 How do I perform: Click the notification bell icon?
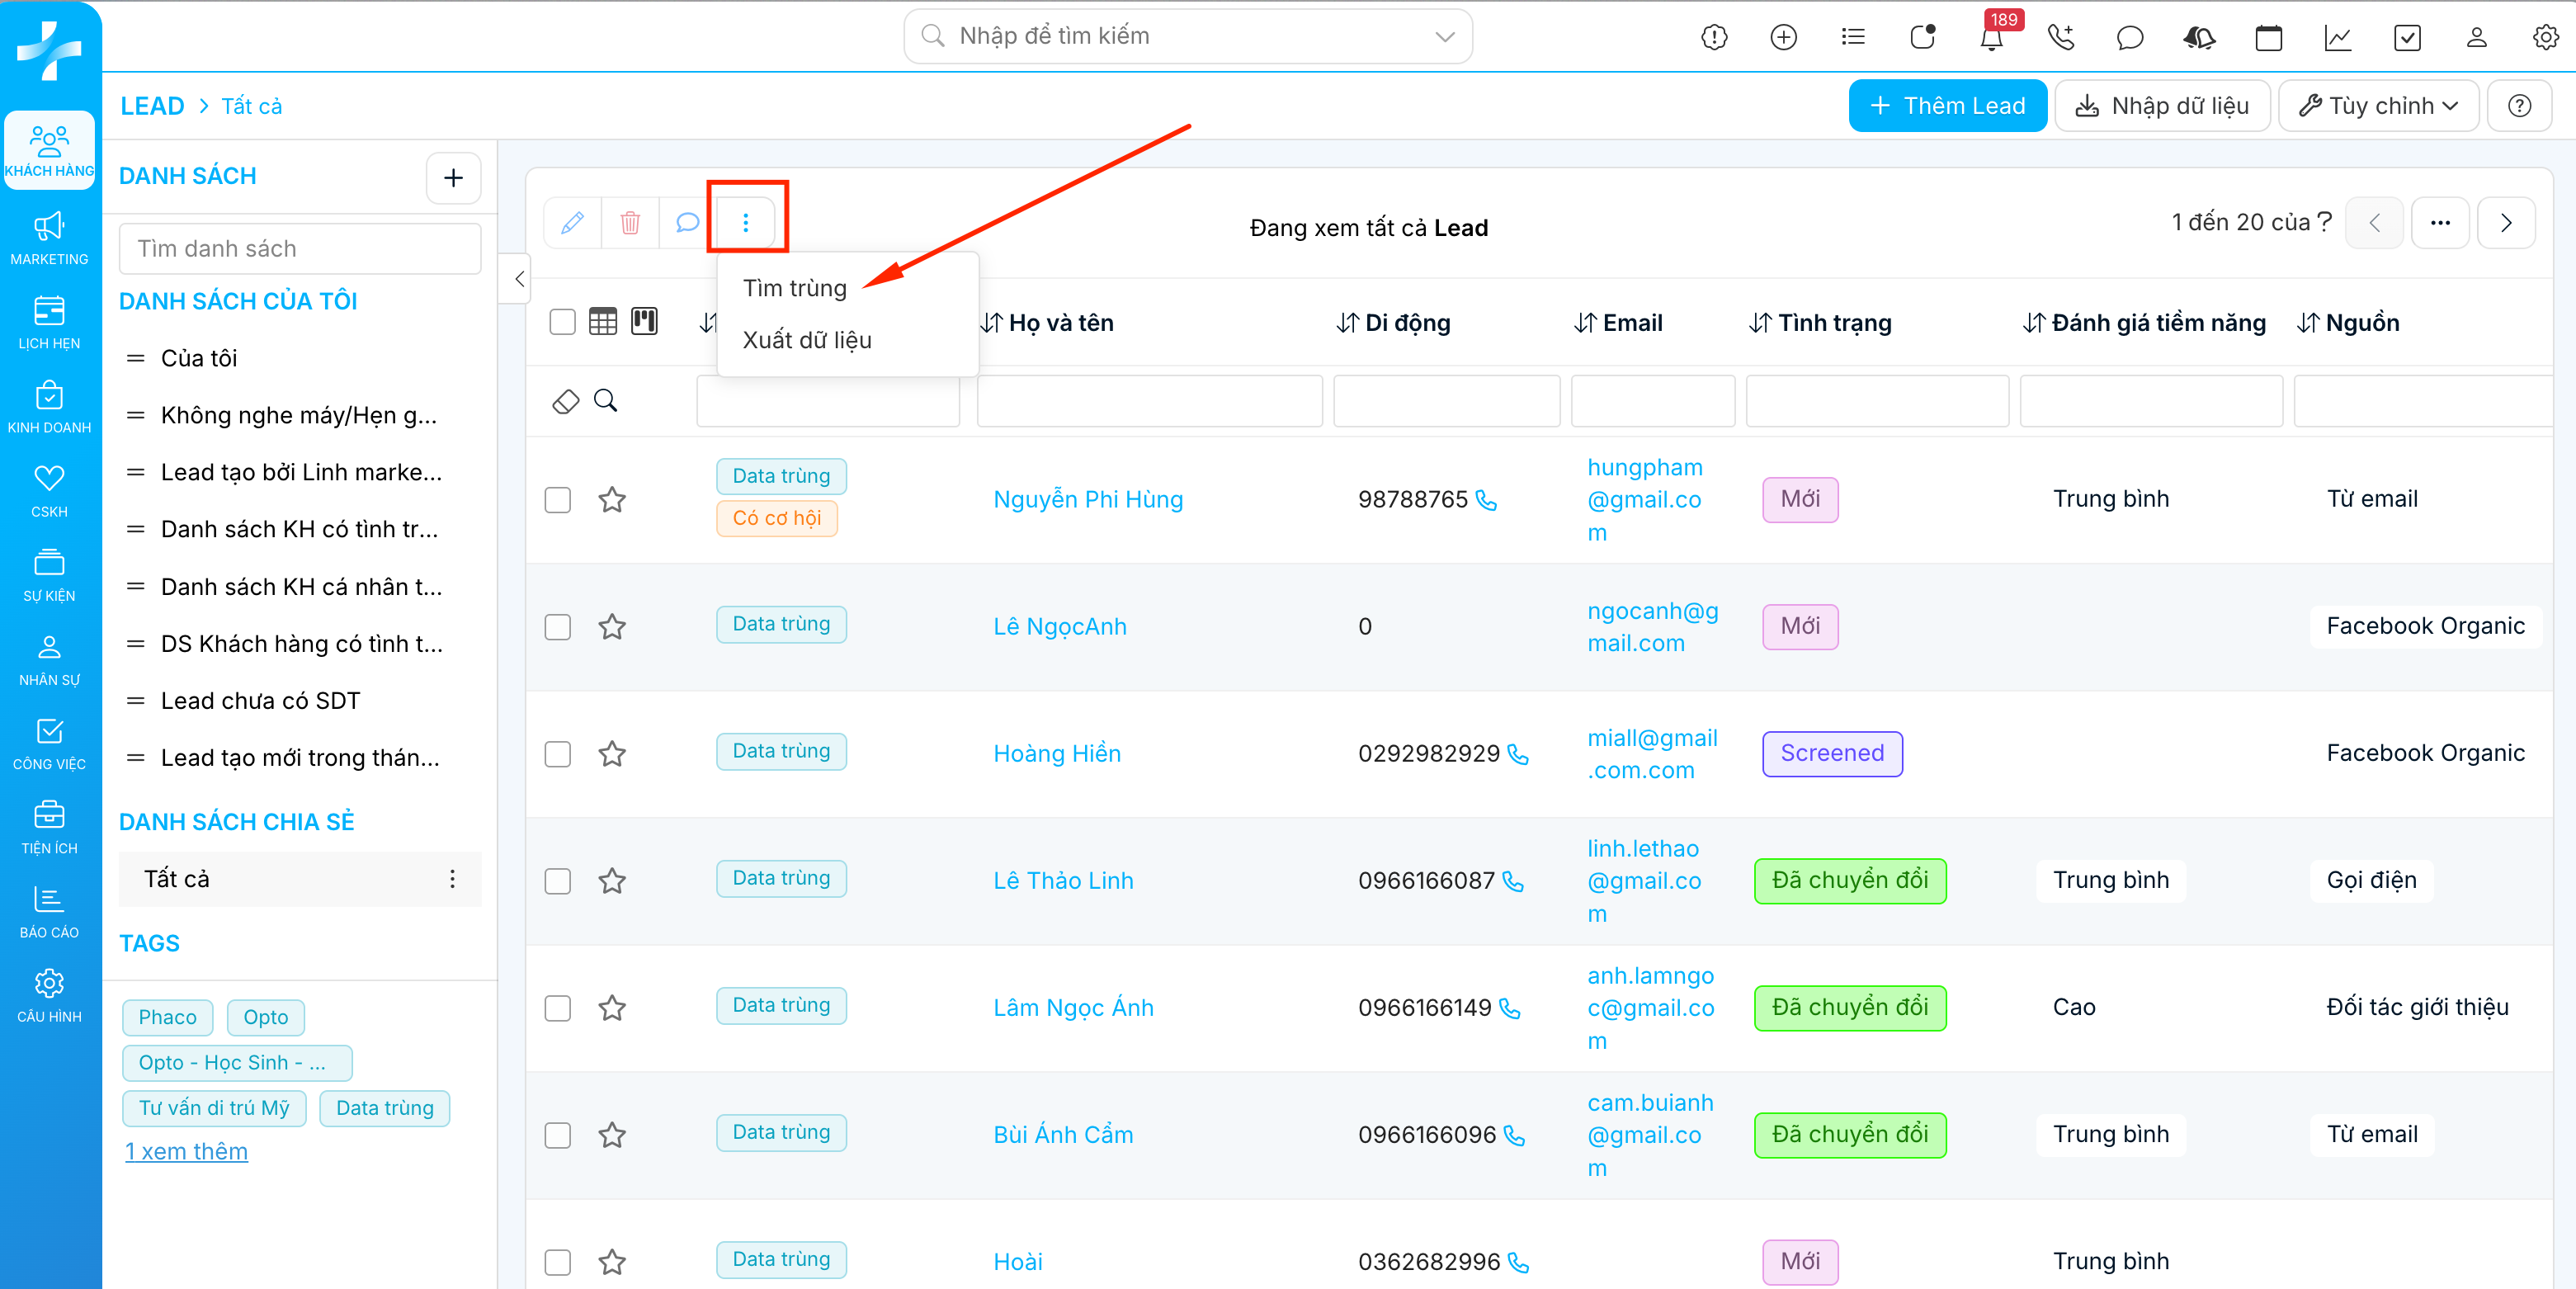tap(1990, 38)
